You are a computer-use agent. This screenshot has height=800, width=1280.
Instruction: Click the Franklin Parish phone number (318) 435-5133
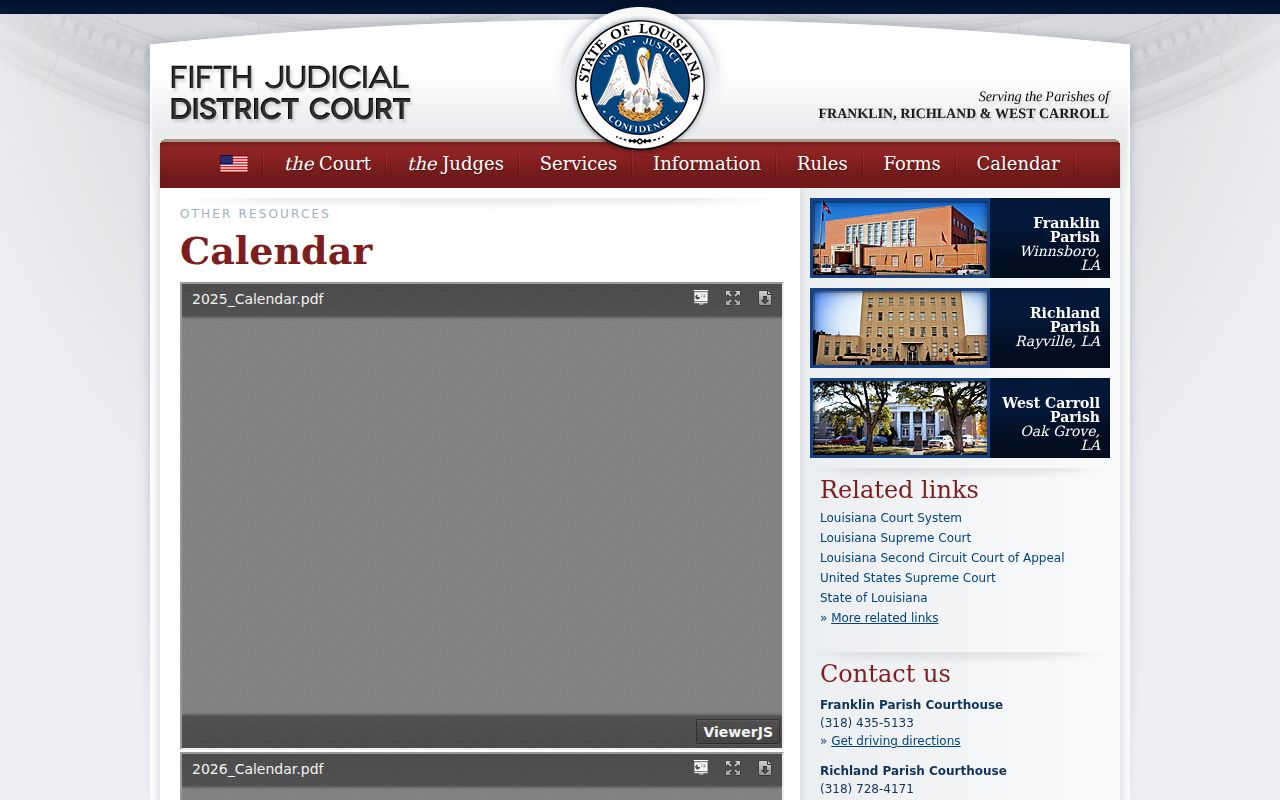pyautogui.click(x=867, y=723)
